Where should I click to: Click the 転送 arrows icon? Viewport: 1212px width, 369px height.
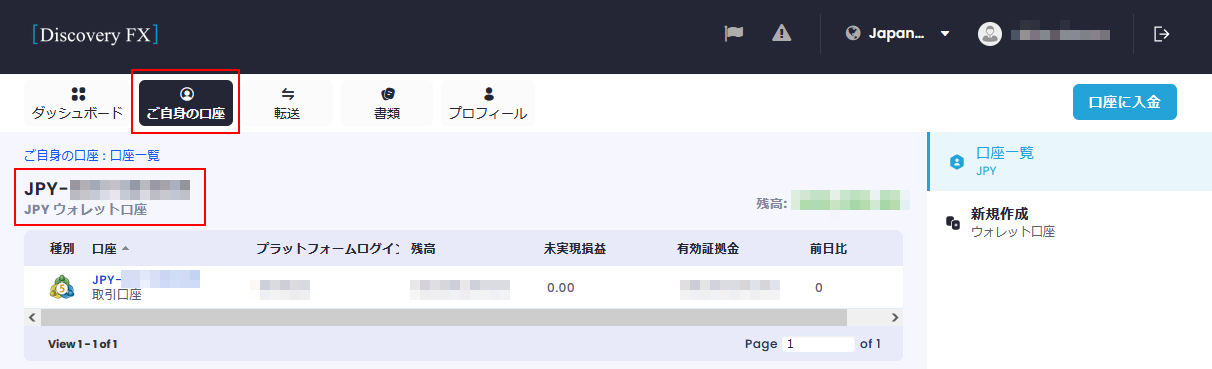tap(288, 94)
